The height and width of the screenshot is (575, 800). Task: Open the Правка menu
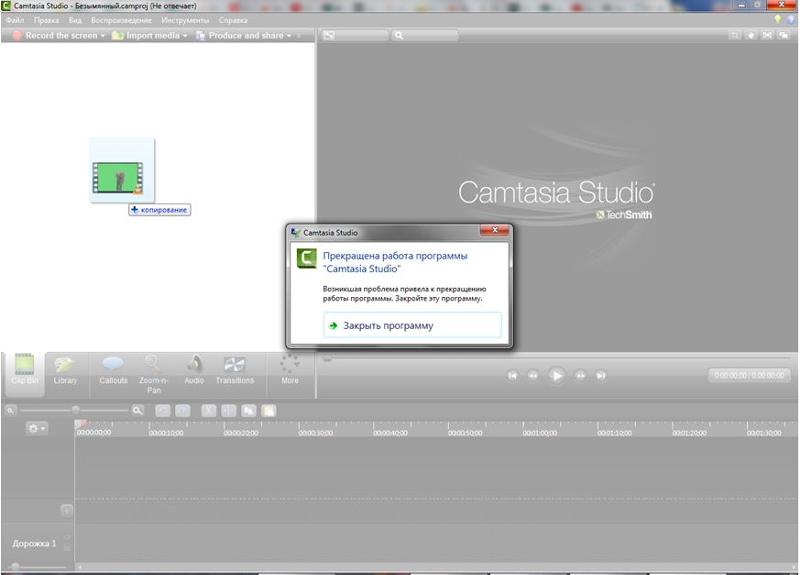46,20
